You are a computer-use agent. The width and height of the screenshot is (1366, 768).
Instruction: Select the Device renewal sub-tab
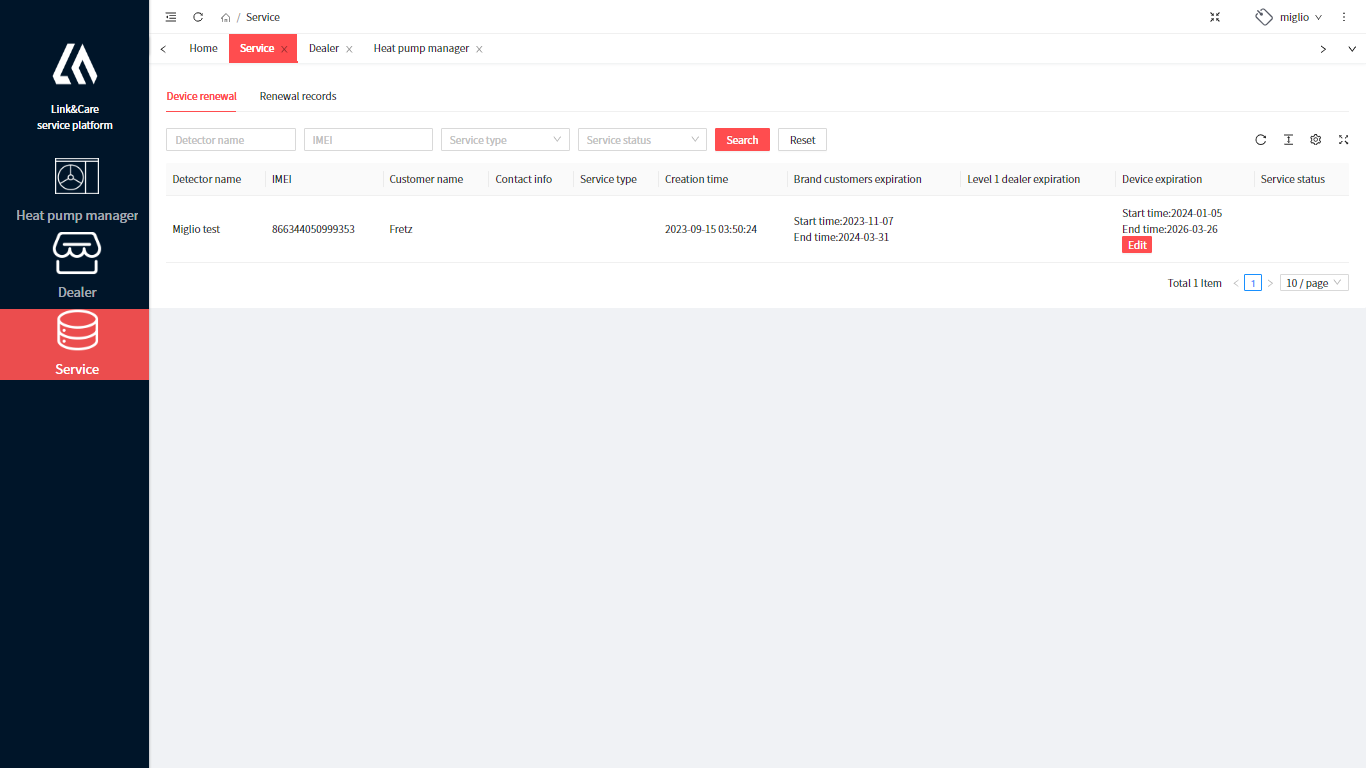(x=201, y=96)
